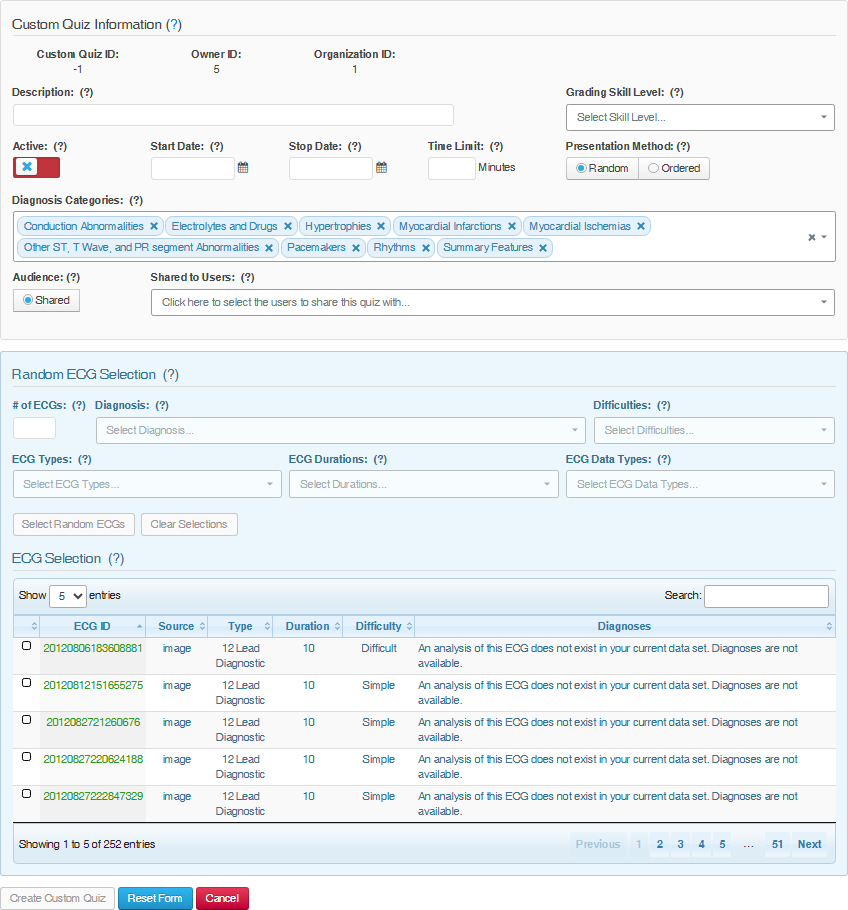Clear all diagnosis categories
This screenshot has width=848, height=910.
812,237
